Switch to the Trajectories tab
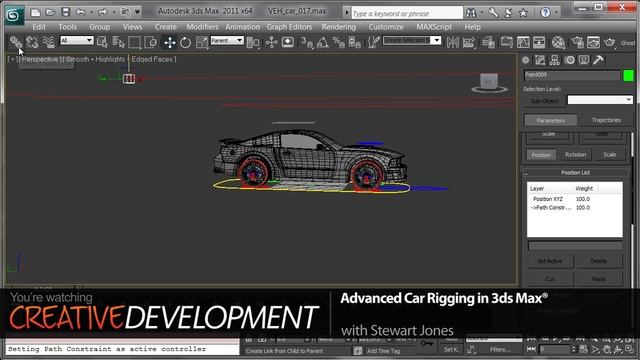 606,120
